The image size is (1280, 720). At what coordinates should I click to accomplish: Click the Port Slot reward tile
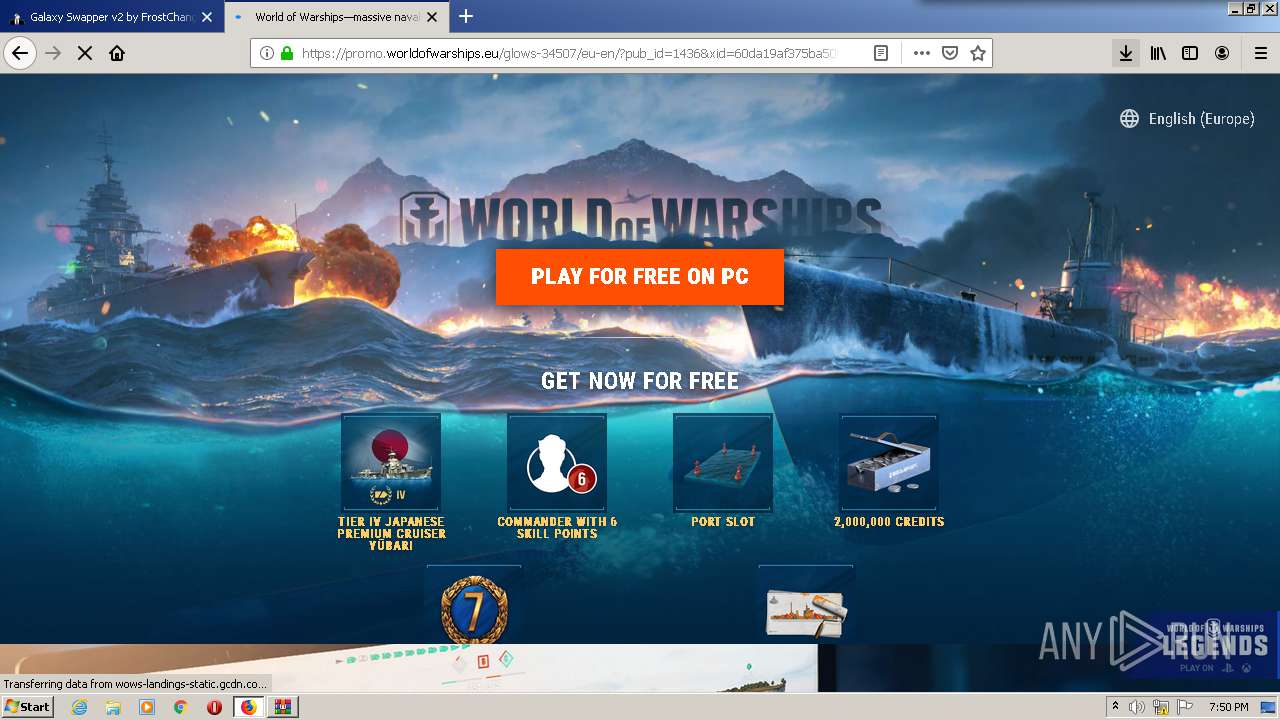pos(723,463)
